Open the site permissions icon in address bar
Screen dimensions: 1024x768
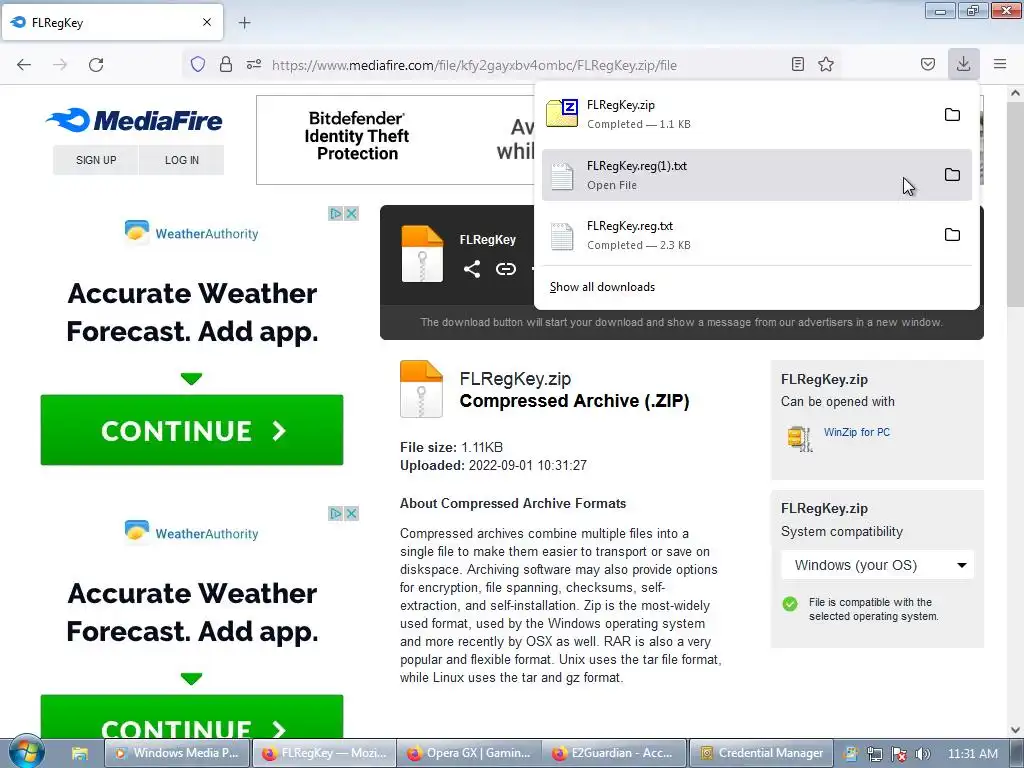254,64
